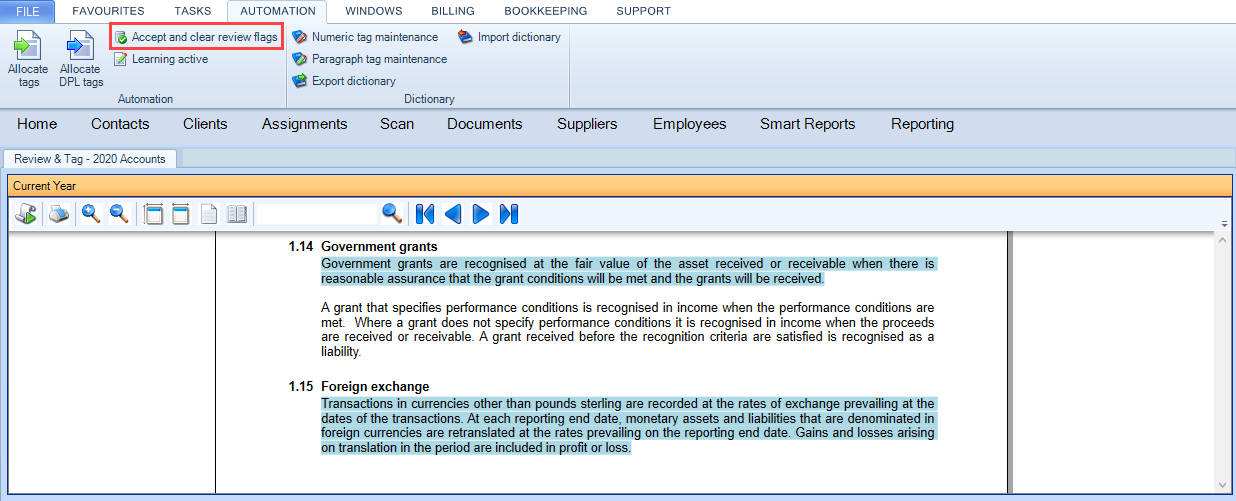
Task: Select the Review & Tag - 2020 Accounts tab
Action: coord(90,158)
